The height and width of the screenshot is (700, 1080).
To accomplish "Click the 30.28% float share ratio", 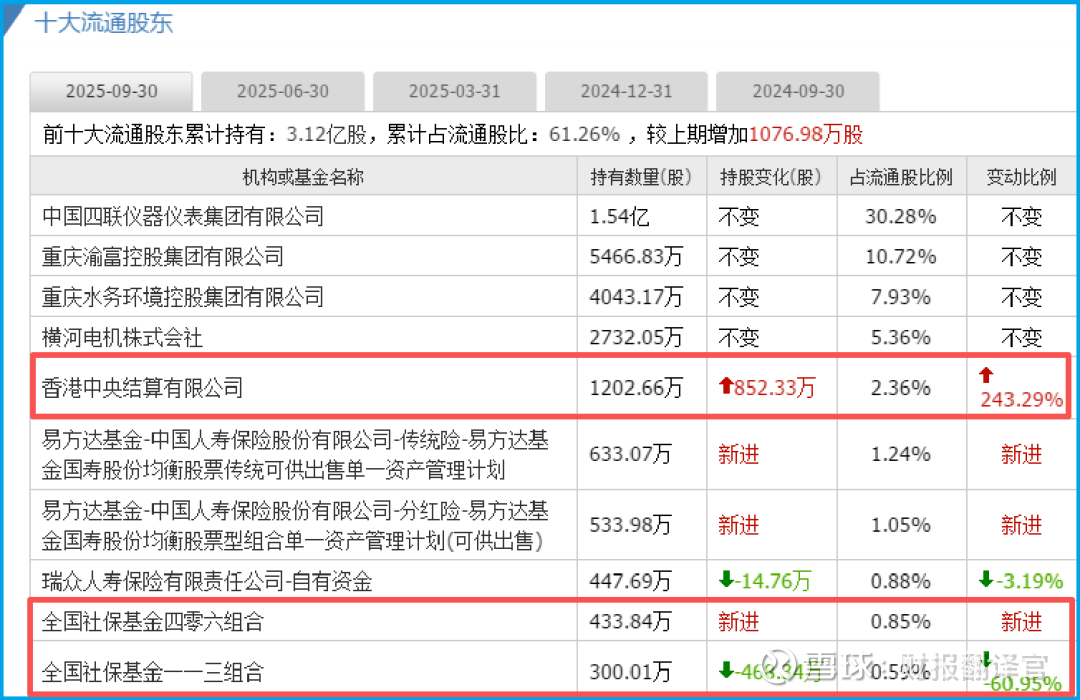I will point(900,216).
